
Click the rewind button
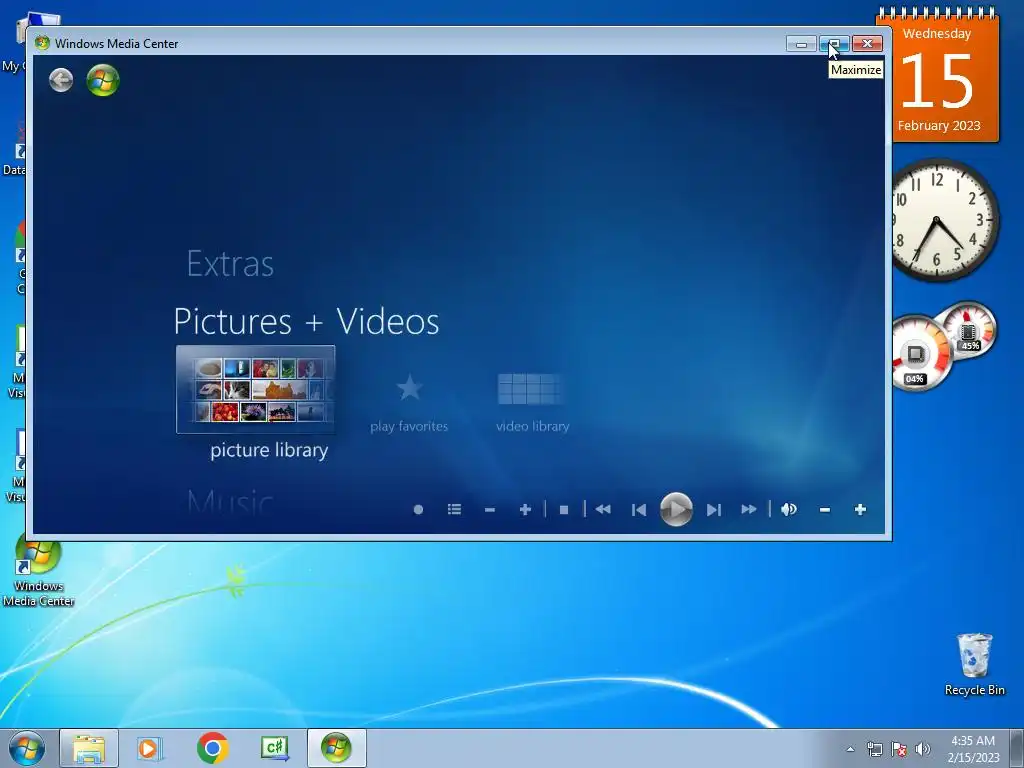click(603, 509)
